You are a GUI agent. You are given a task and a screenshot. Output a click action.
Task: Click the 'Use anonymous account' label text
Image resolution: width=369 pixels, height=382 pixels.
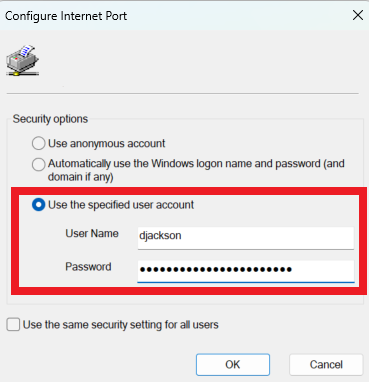[x=107, y=143]
